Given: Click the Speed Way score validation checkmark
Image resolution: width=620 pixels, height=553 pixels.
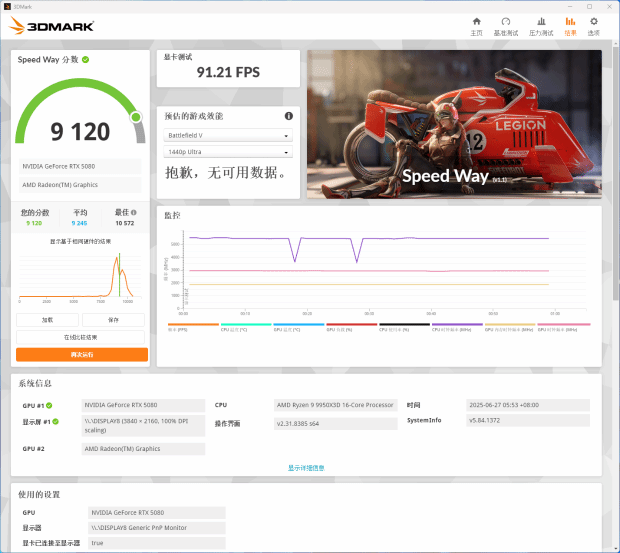Looking at the screenshot, I should (85, 60).
